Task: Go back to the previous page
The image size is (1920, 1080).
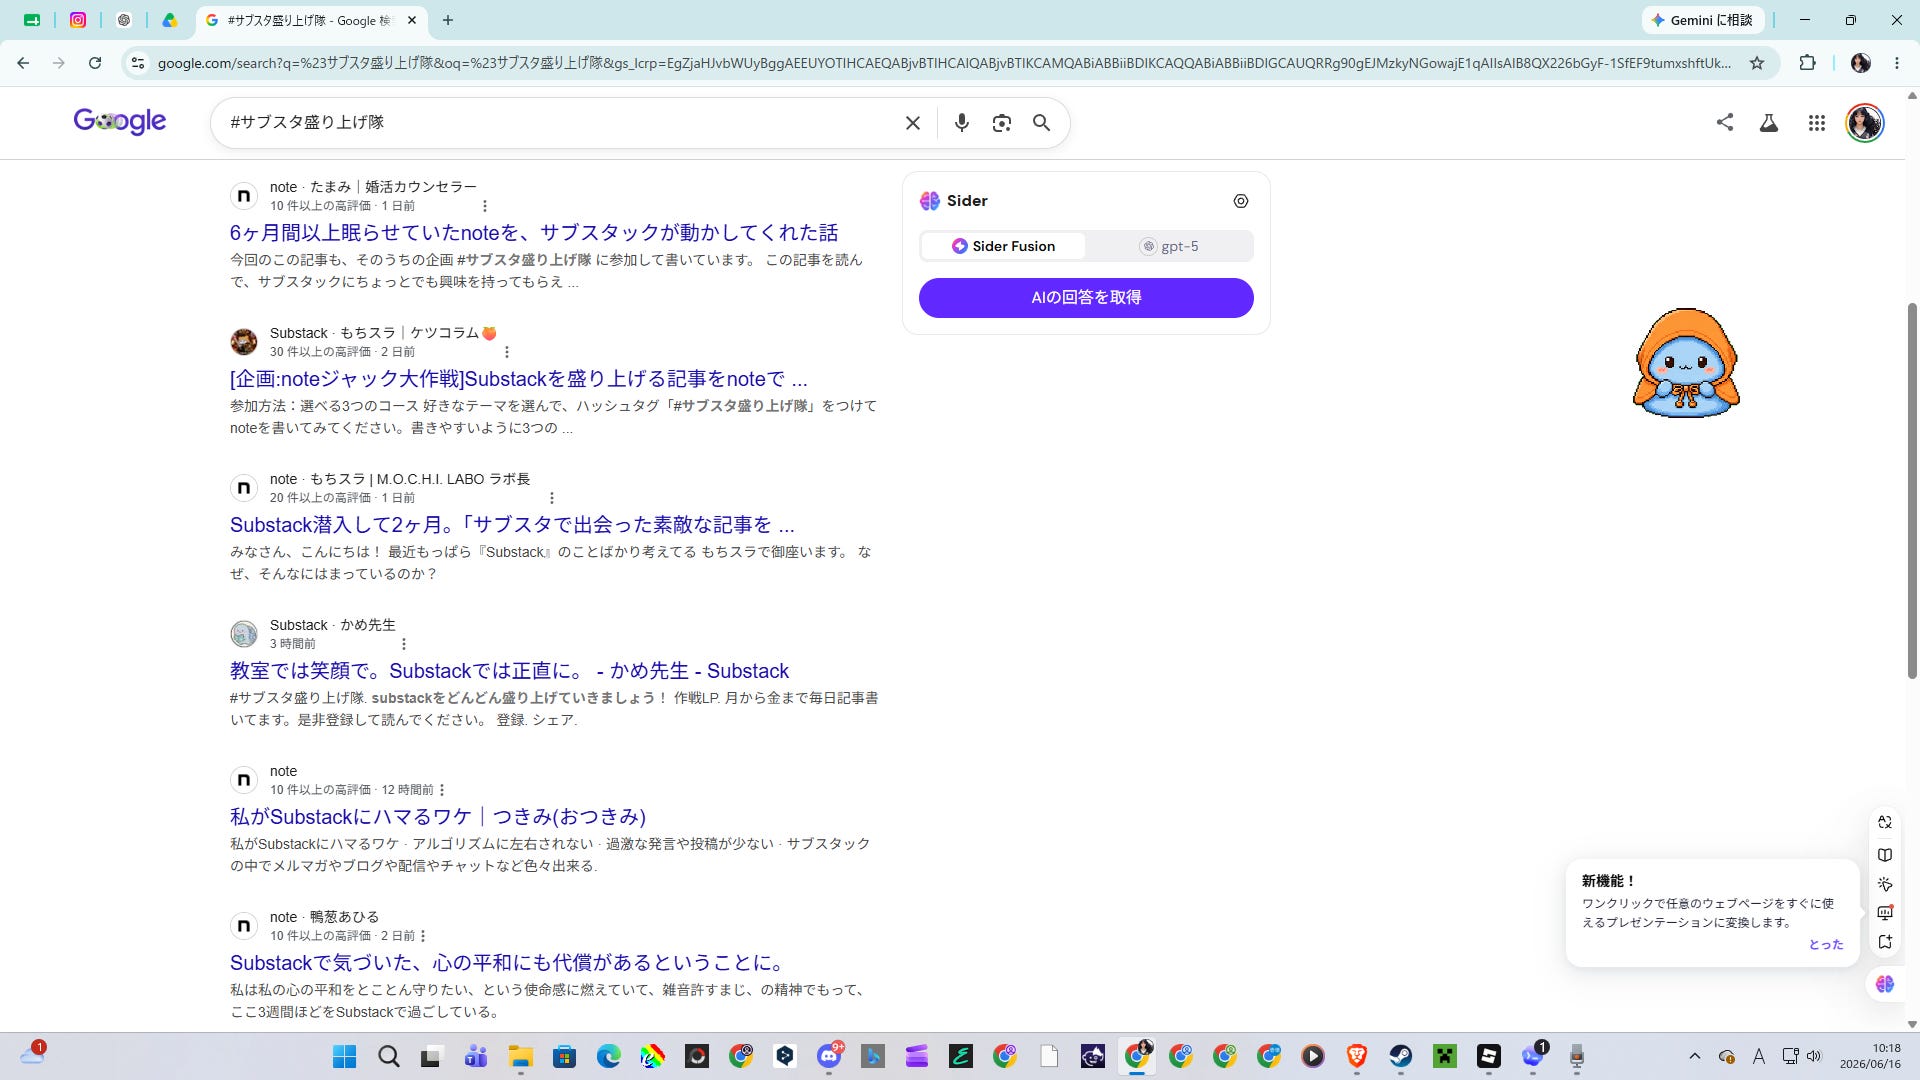Action: pos(23,63)
